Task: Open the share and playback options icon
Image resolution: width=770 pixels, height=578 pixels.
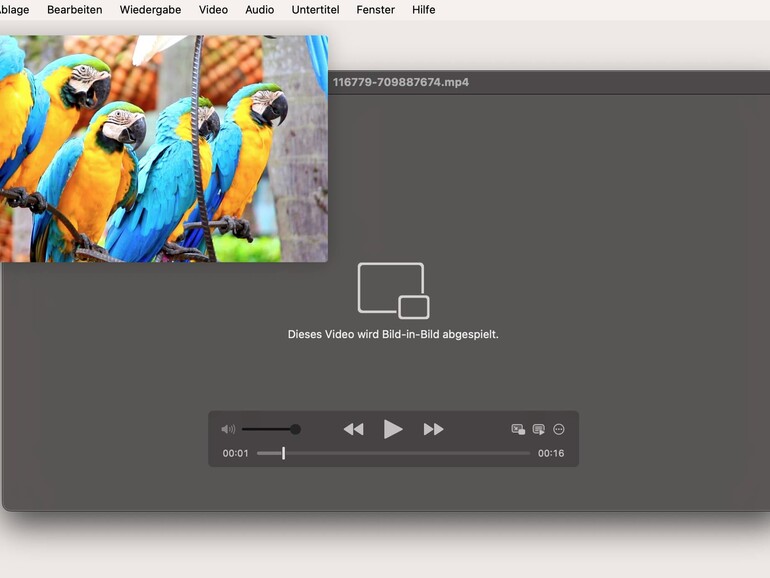Action: pos(538,429)
